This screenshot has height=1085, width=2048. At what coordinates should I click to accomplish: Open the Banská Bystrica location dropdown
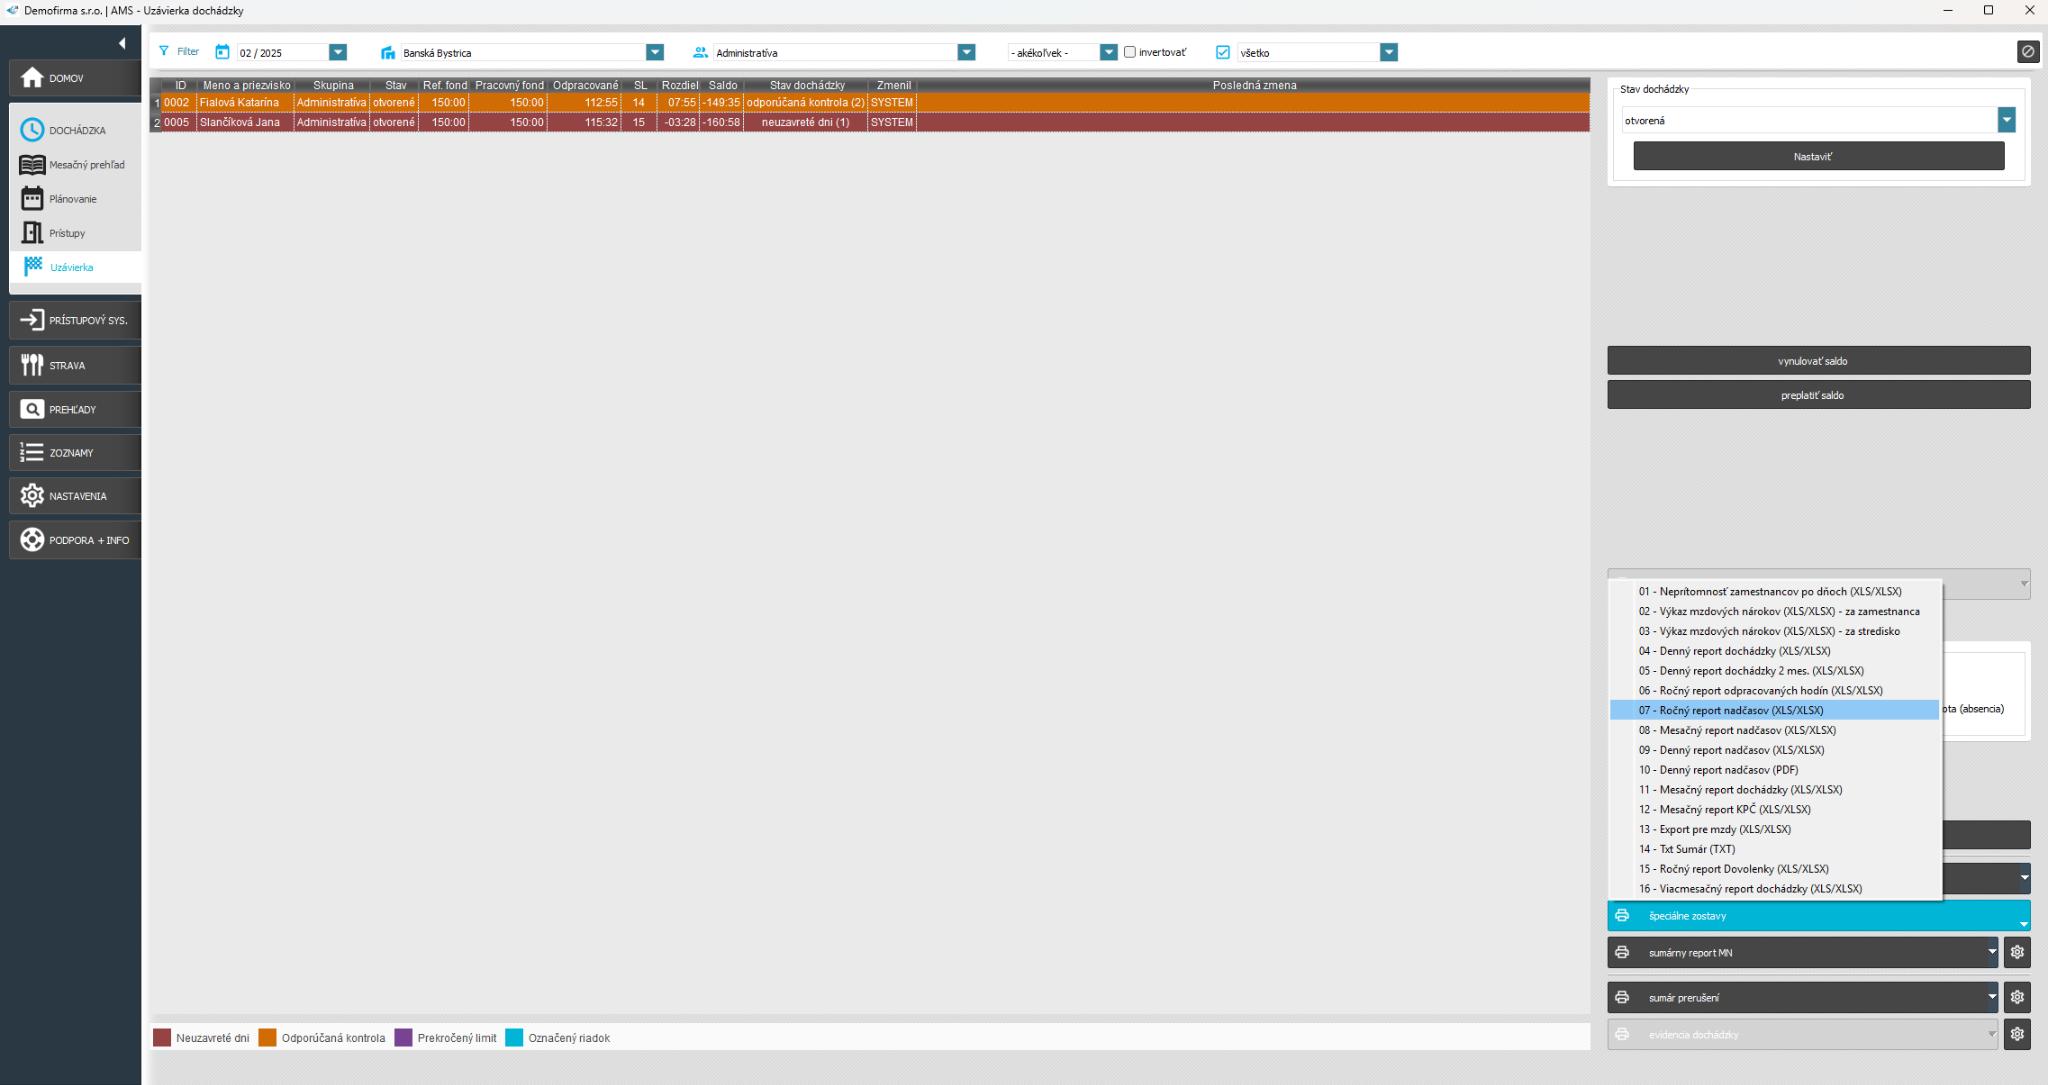pyautogui.click(x=655, y=52)
